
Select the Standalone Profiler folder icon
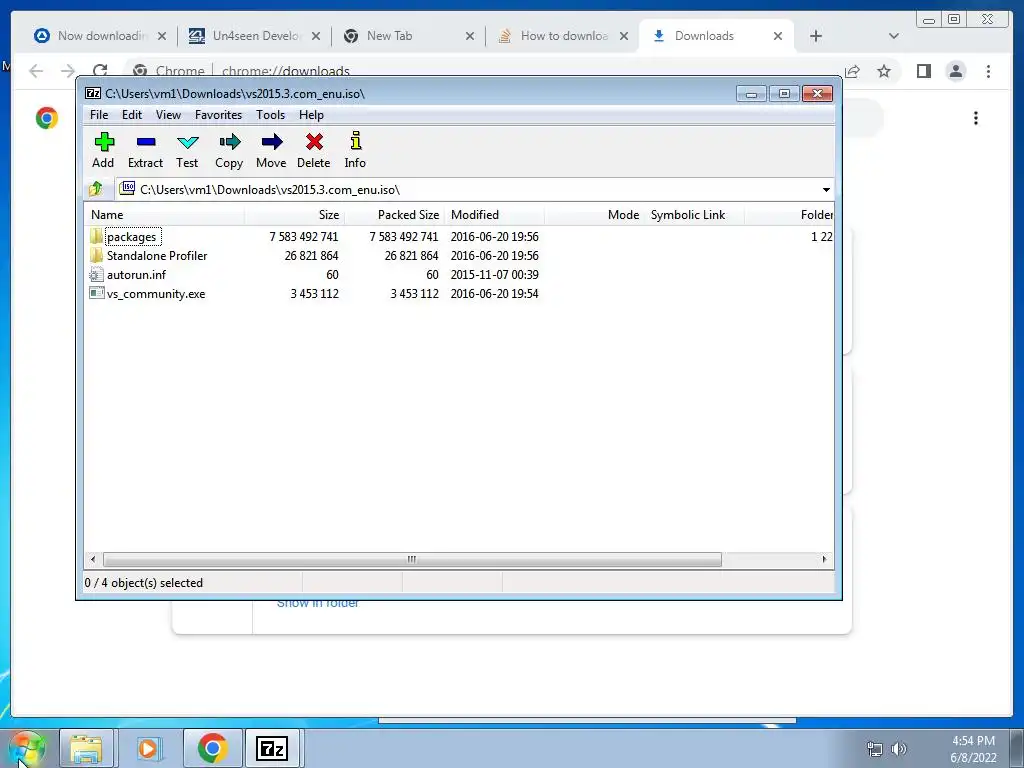point(96,255)
